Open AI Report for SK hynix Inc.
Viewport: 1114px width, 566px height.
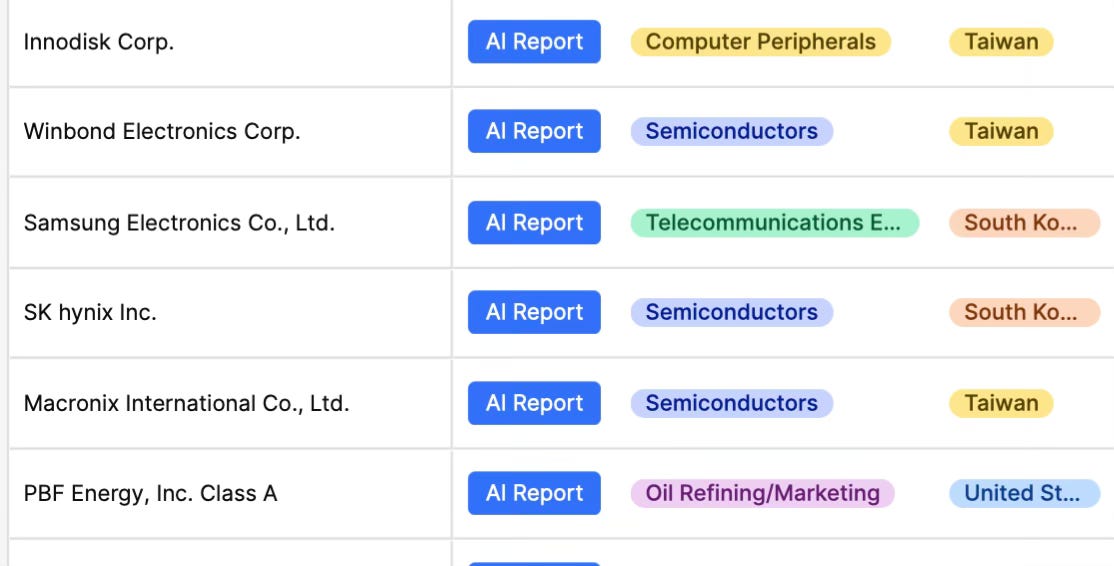tap(534, 312)
